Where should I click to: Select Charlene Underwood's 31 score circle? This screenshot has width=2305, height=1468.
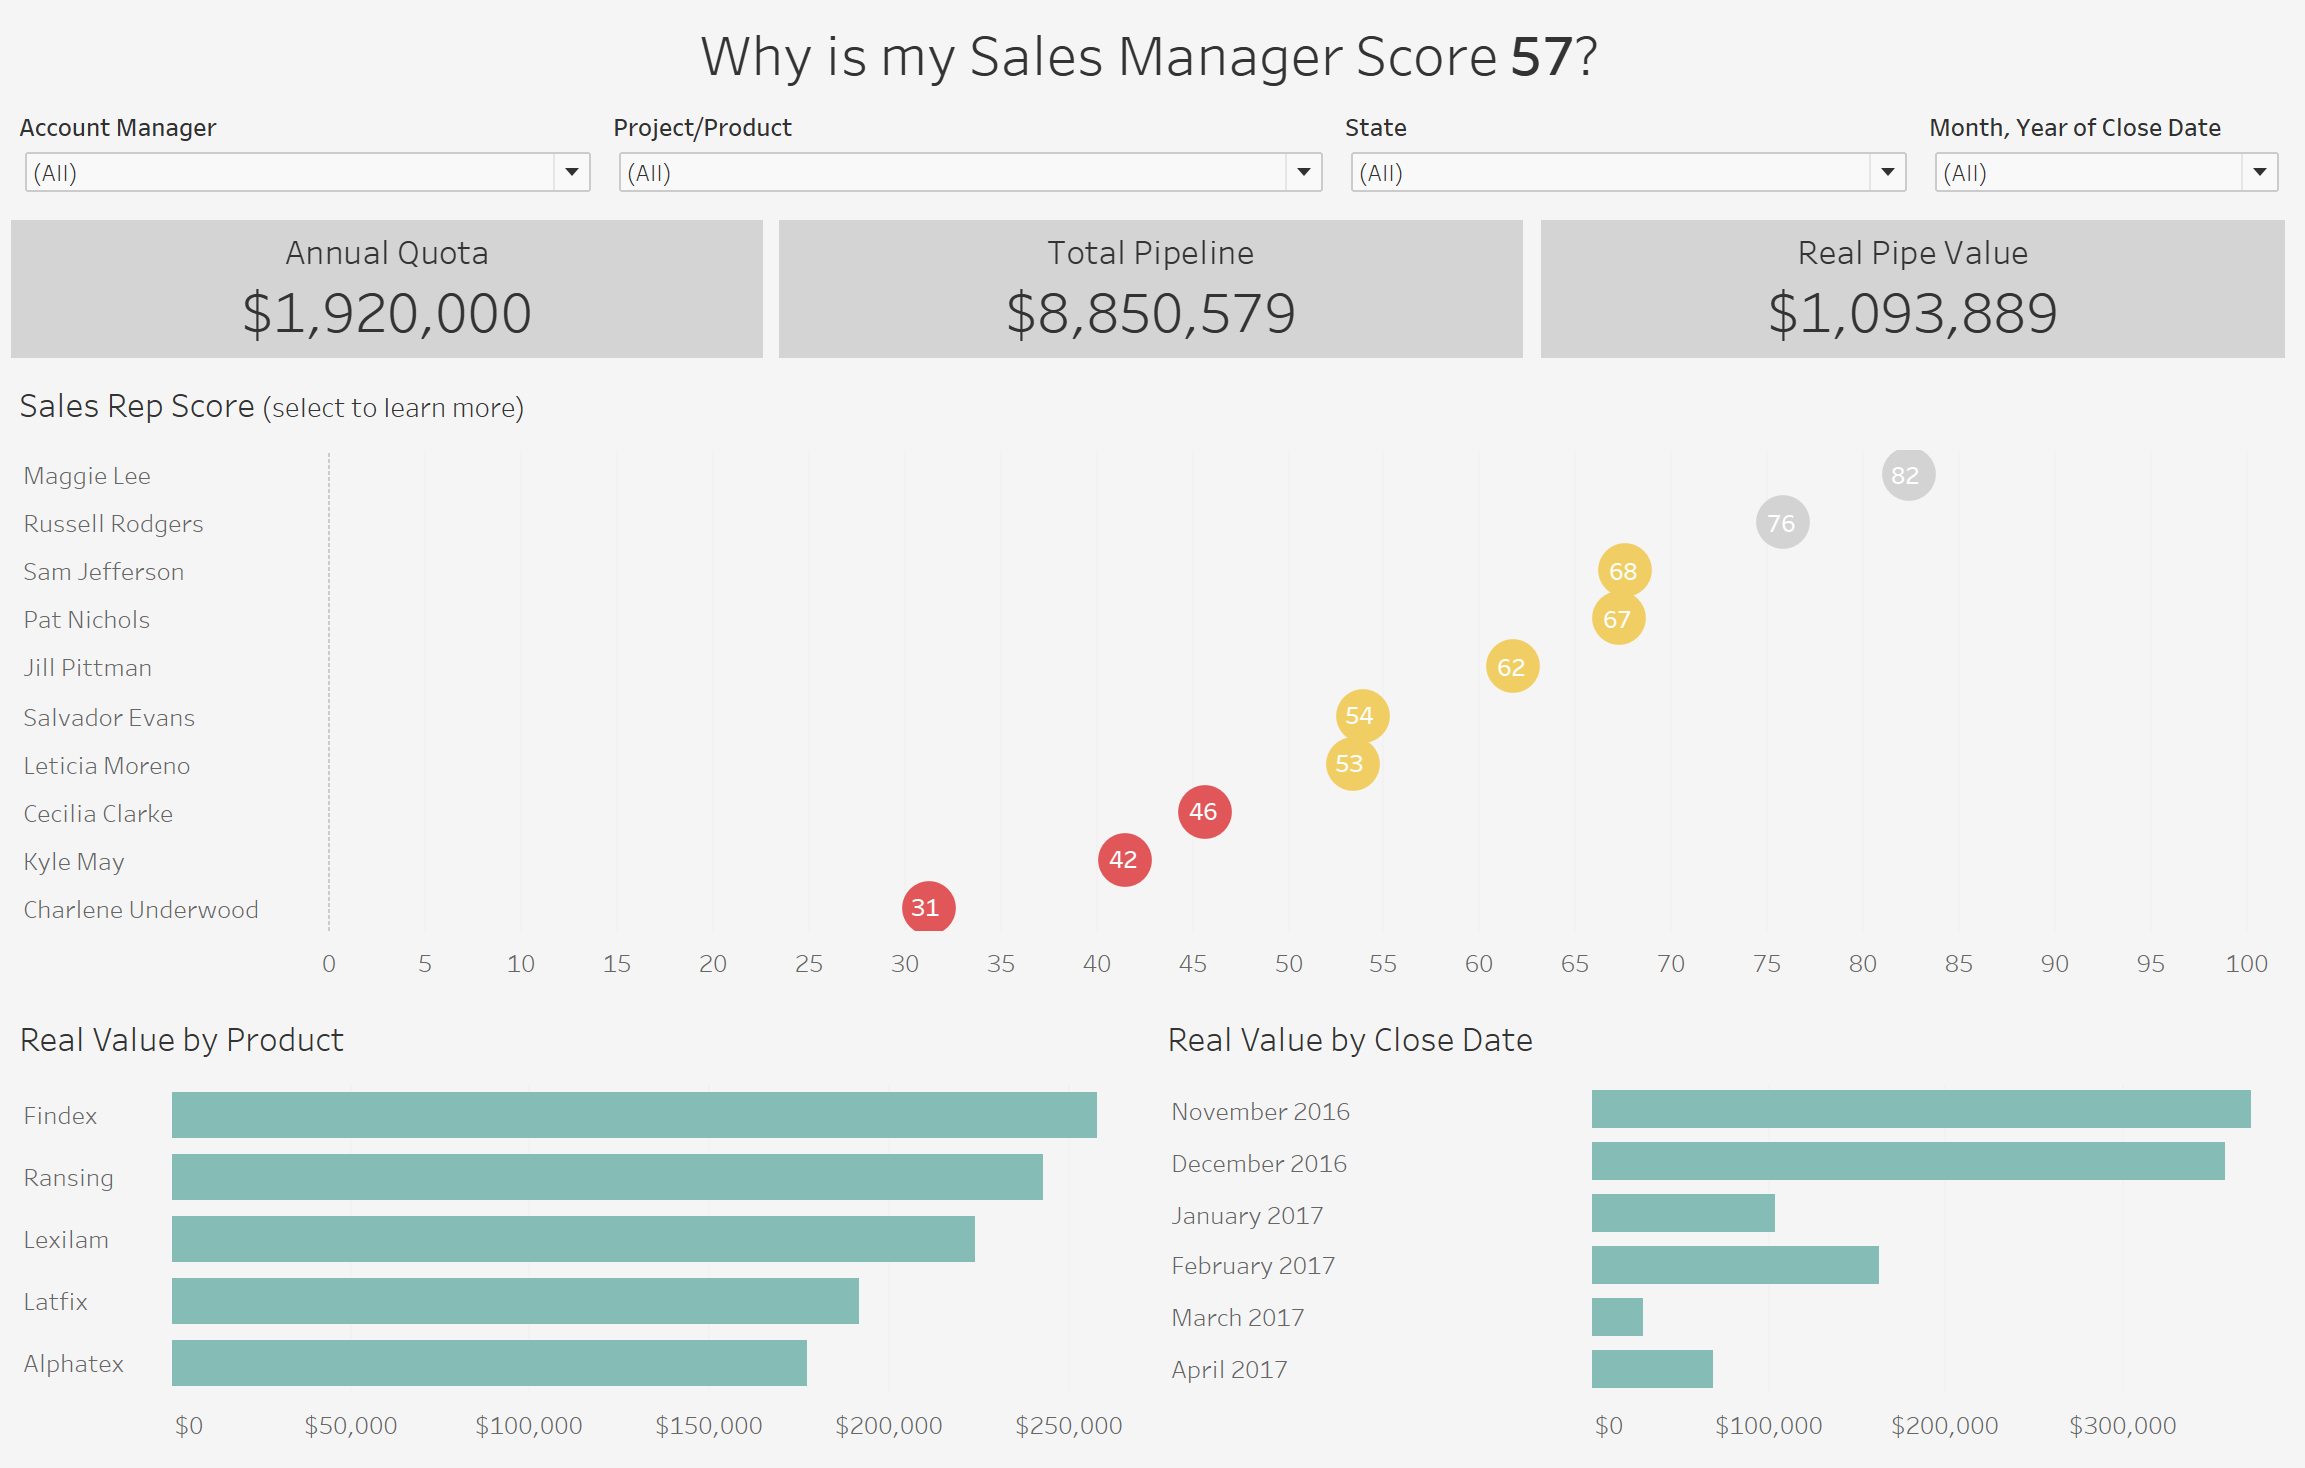click(928, 906)
